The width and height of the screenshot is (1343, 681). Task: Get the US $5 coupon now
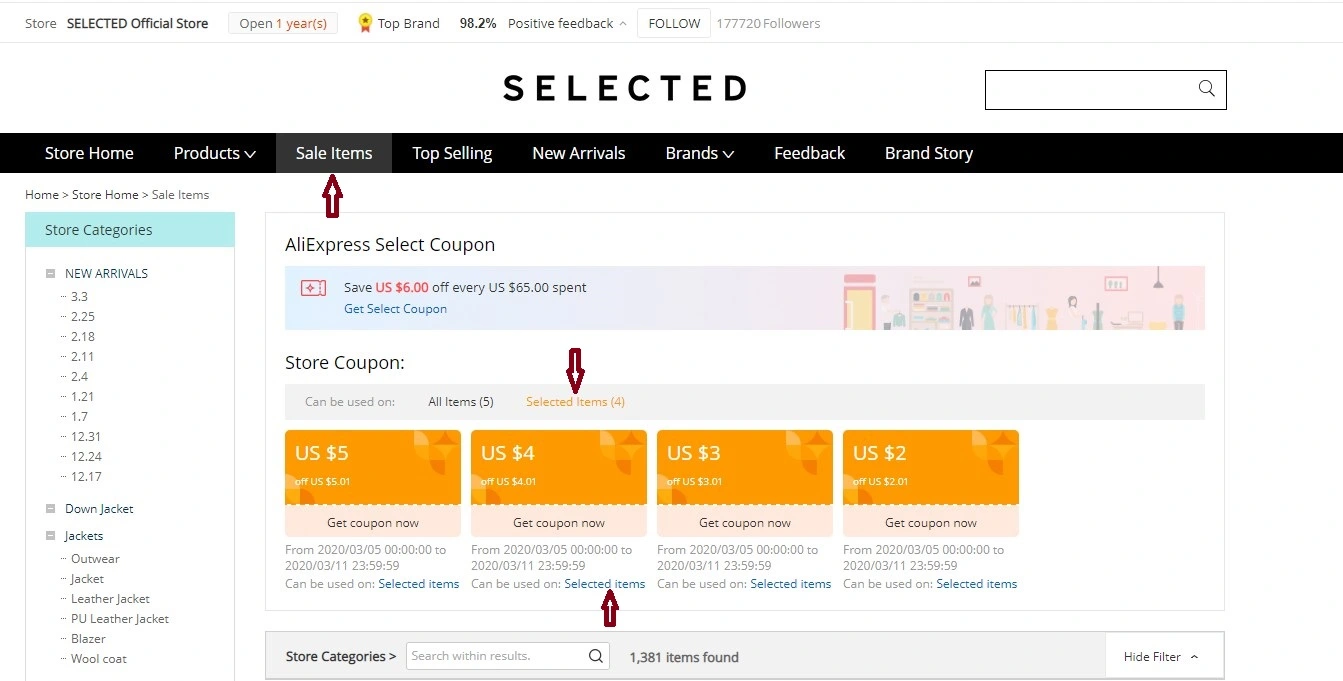tap(373, 522)
